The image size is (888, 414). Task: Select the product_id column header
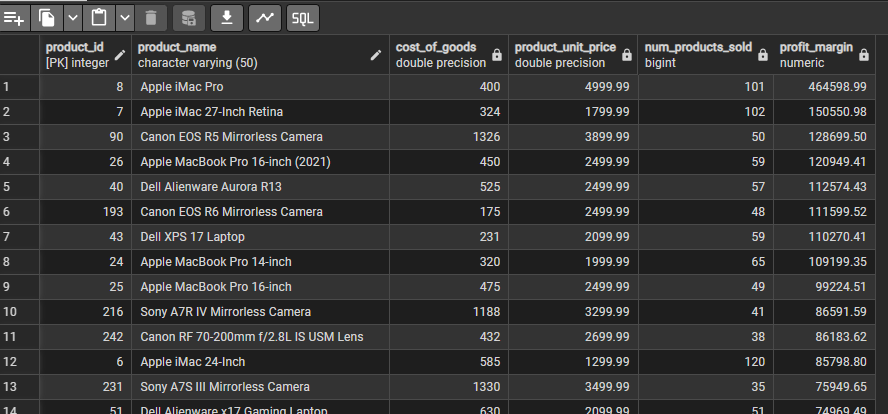pos(86,55)
